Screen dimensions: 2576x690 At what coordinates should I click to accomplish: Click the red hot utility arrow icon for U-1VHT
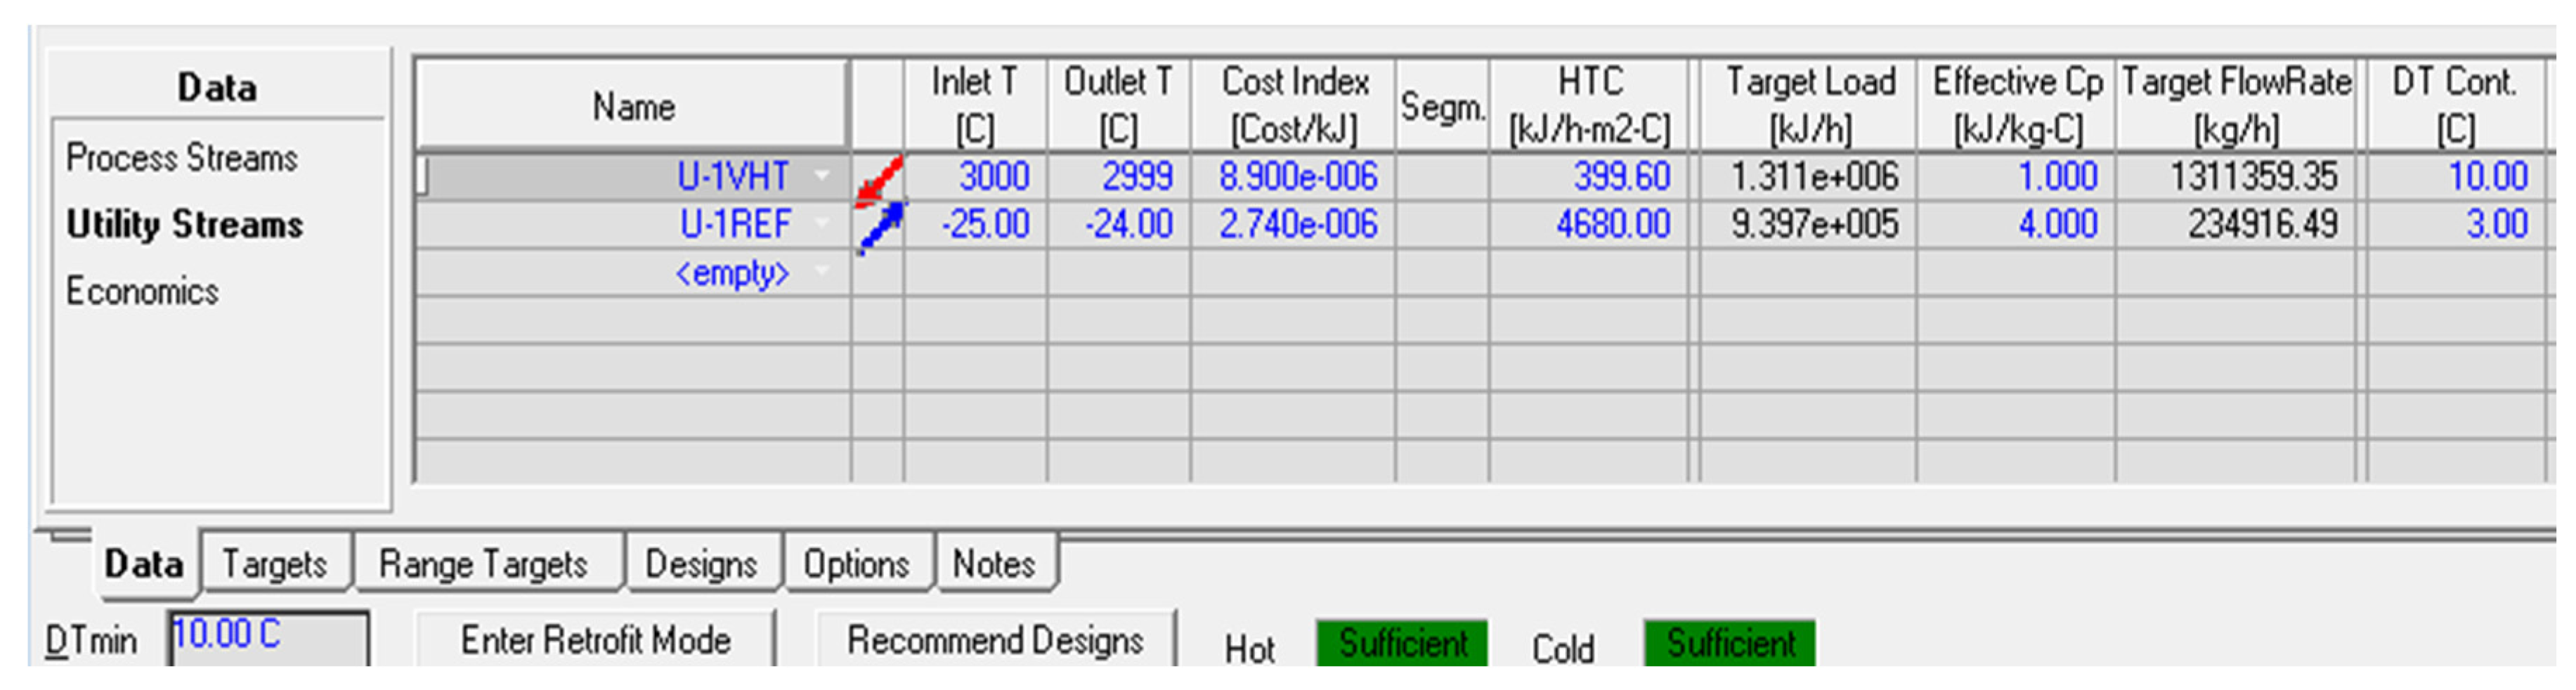[878, 180]
